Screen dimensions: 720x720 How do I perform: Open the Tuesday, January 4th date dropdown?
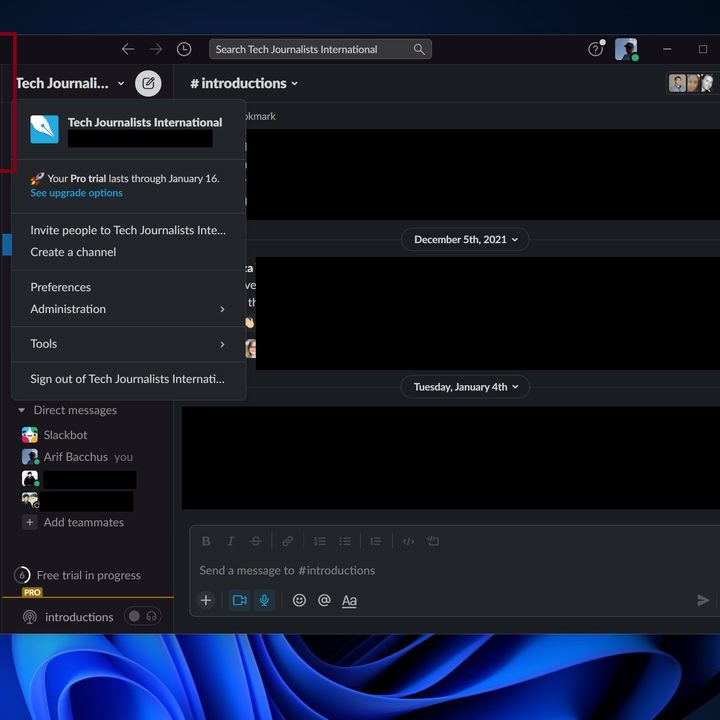(465, 387)
